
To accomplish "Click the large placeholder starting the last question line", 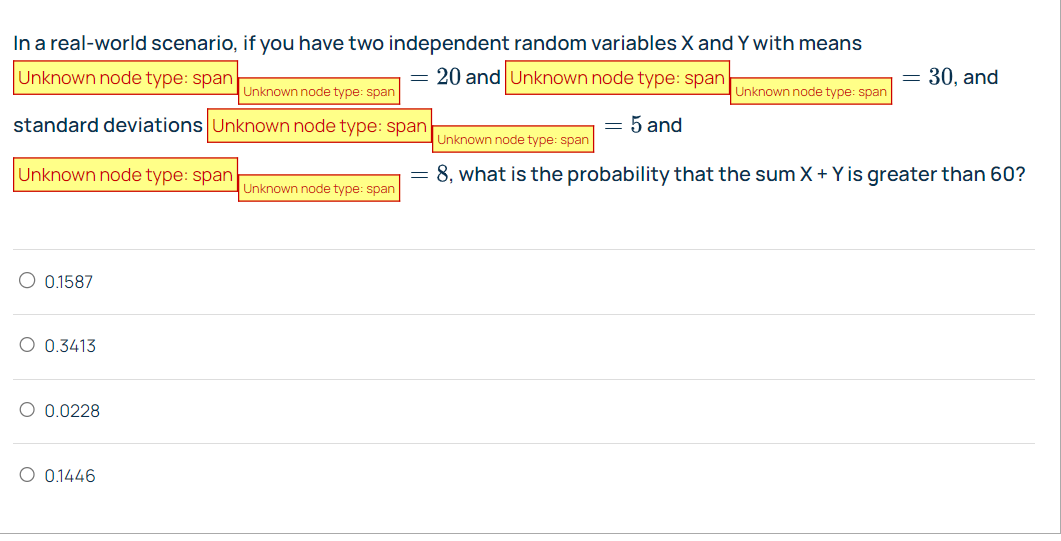I will [125, 175].
